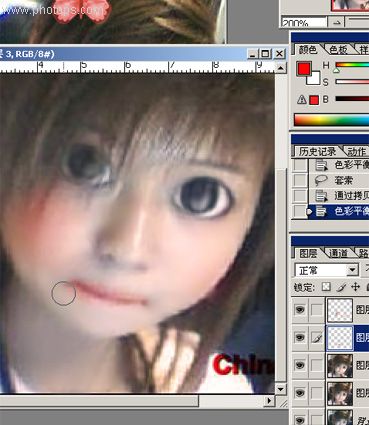Screen dimensions: 369x425
Task: Open the blend mode dropdown showing 正常
Action: click(x=327, y=270)
